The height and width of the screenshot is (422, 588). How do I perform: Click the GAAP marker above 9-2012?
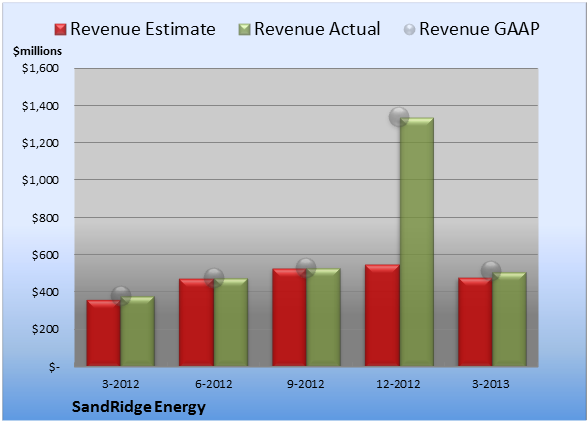[x=306, y=268]
